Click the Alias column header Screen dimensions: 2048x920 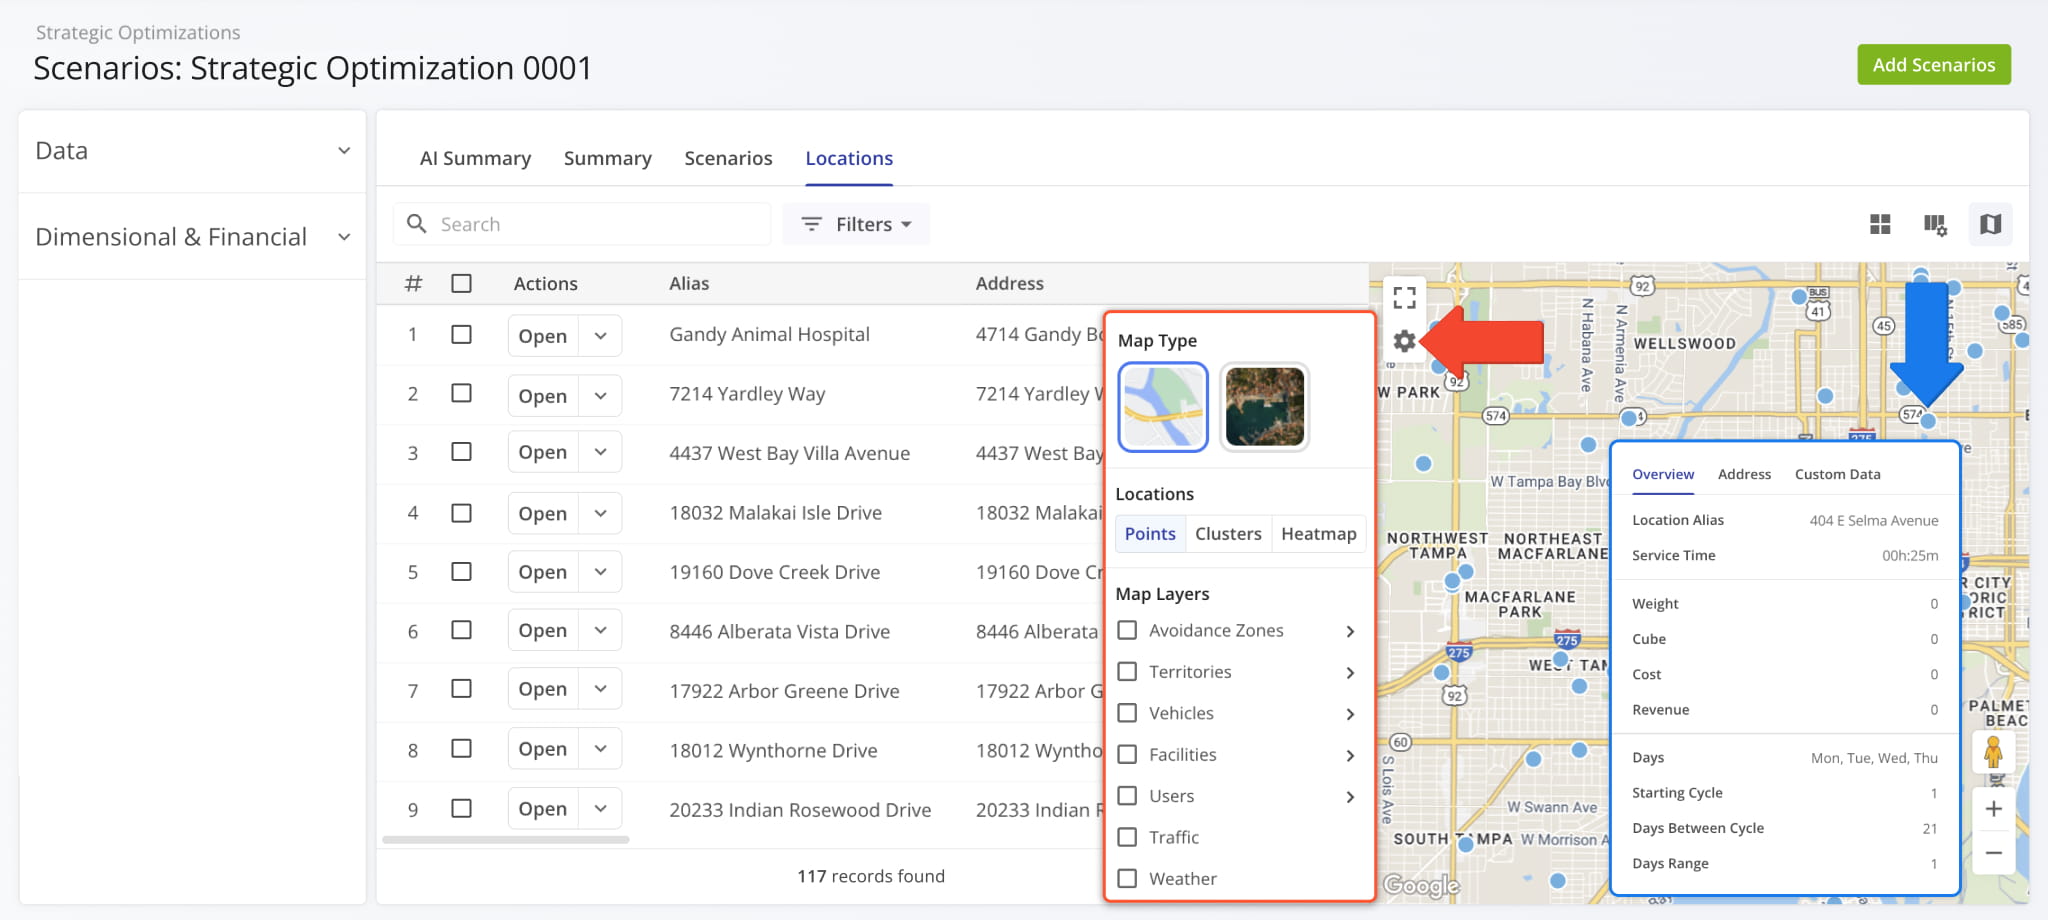coord(689,284)
